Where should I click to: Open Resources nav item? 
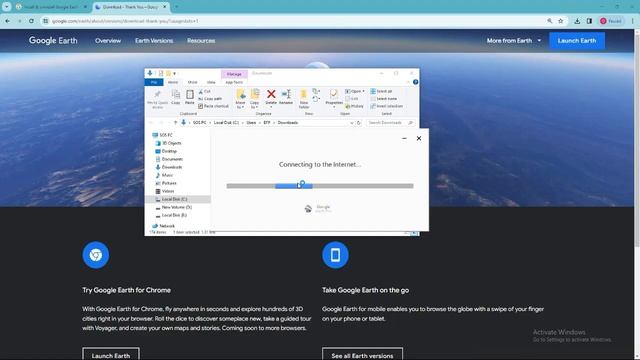tap(201, 41)
